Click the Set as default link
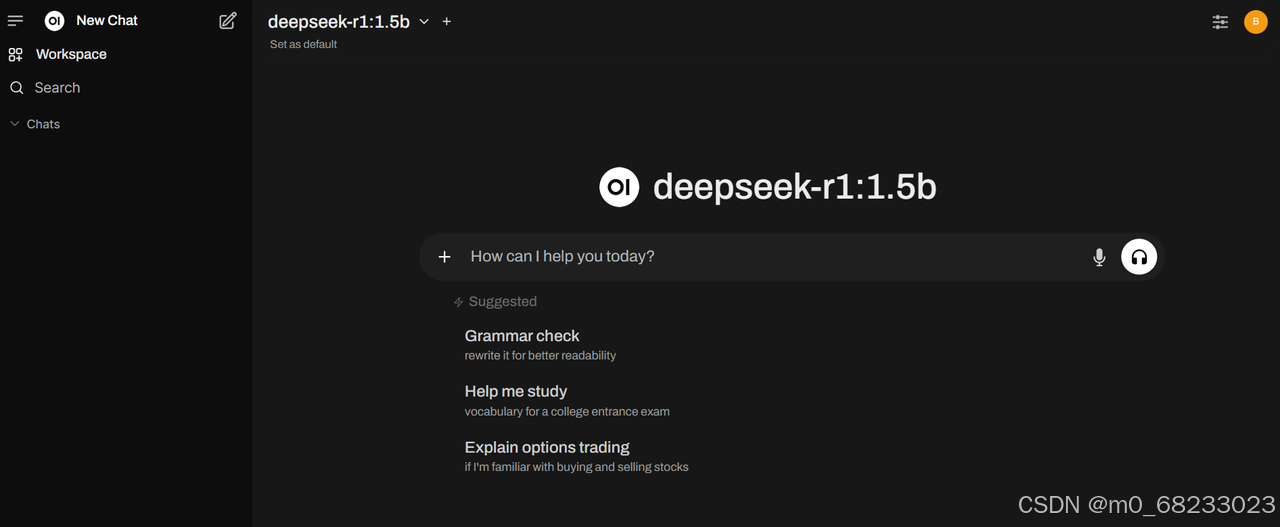This screenshot has width=1280, height=527. [303, 44]
